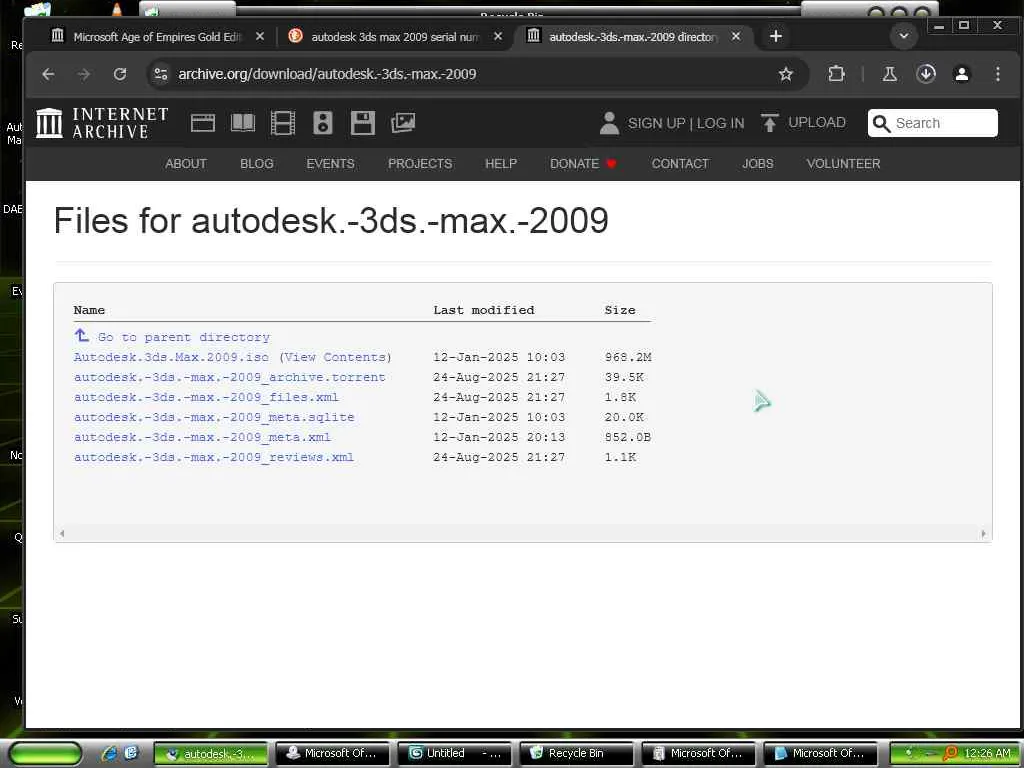The image size is (1024, 768).
Task: Show browser downloads
Action: click(x=926, y=74)
